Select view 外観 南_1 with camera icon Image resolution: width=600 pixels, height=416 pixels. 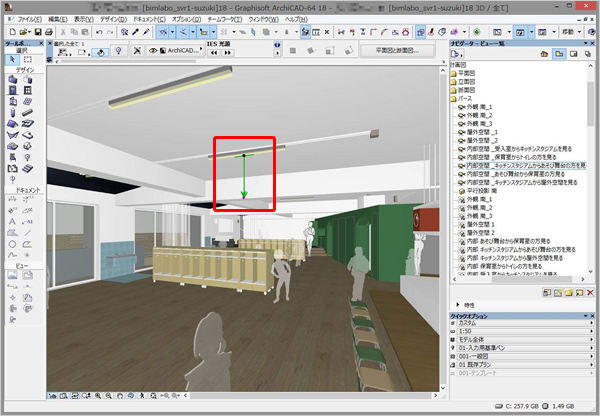click(475, 107)
